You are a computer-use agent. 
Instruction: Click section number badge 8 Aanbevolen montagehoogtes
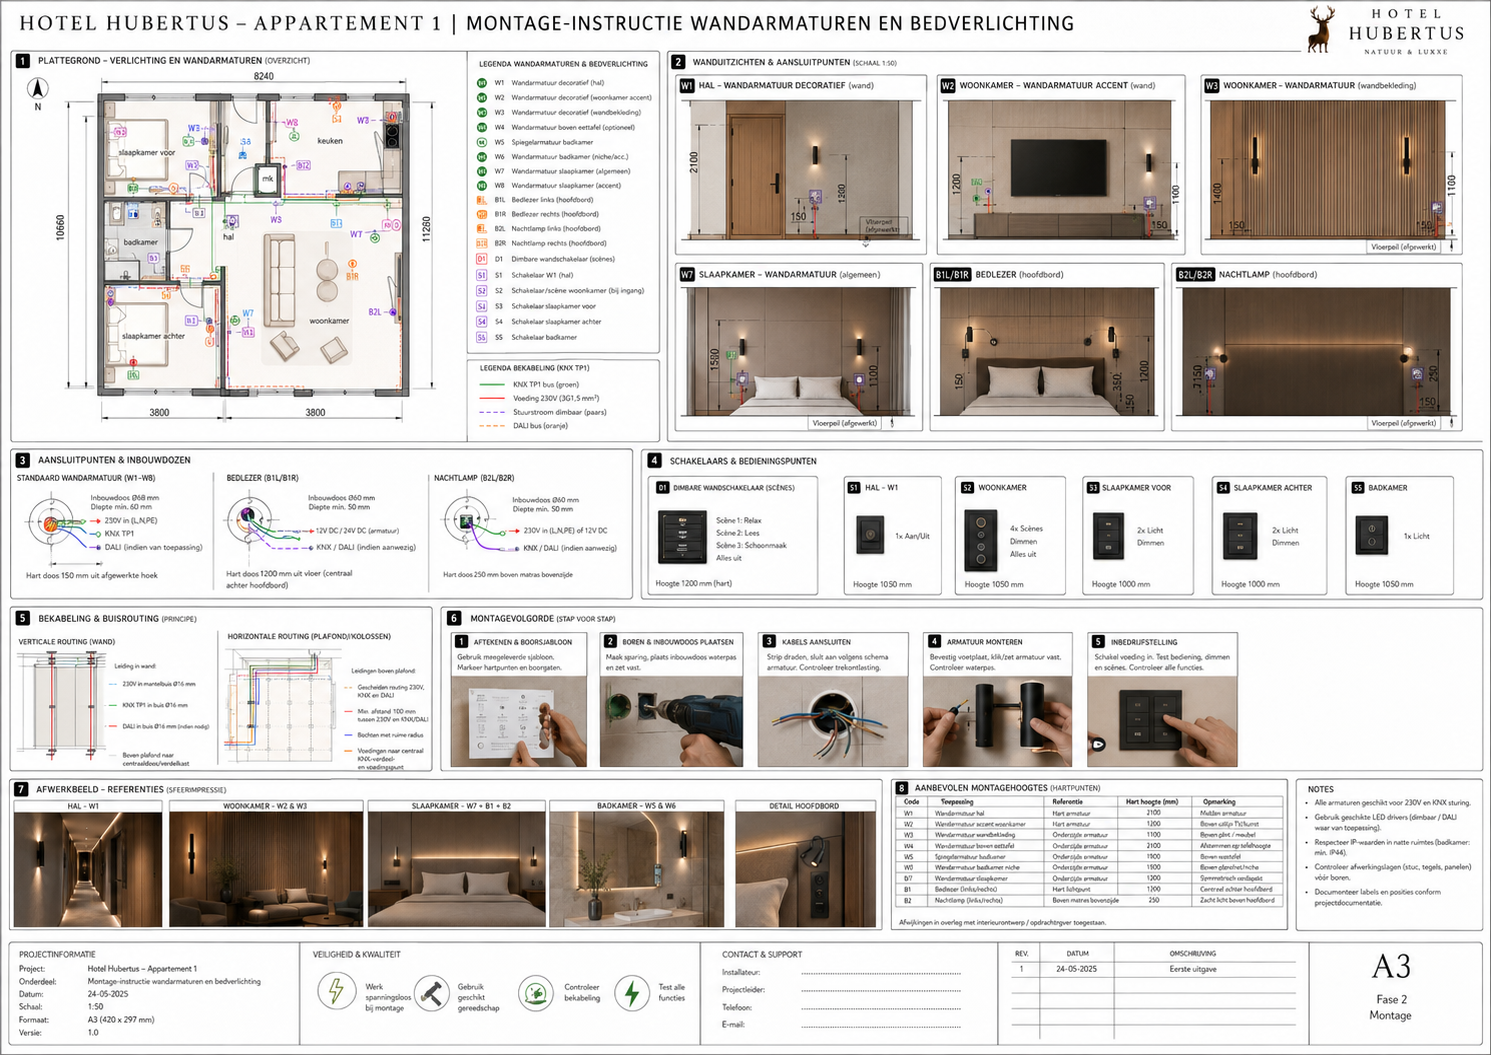(x=901, y=788)
